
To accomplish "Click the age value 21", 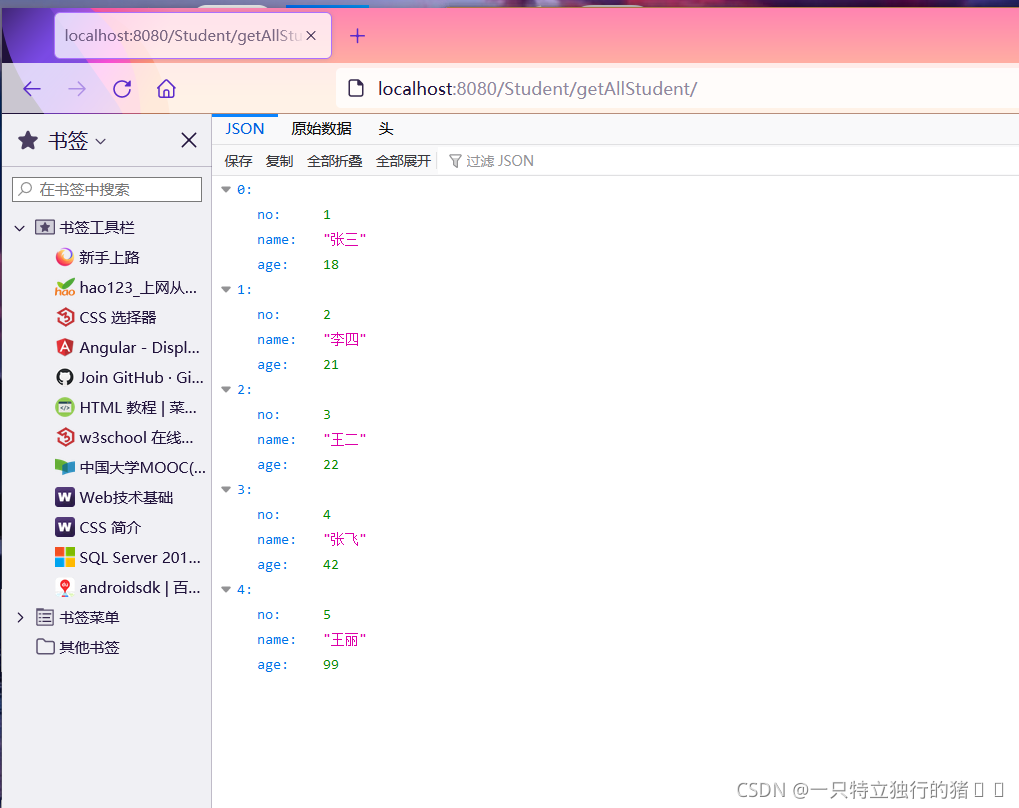I will (x=331, y=365).
